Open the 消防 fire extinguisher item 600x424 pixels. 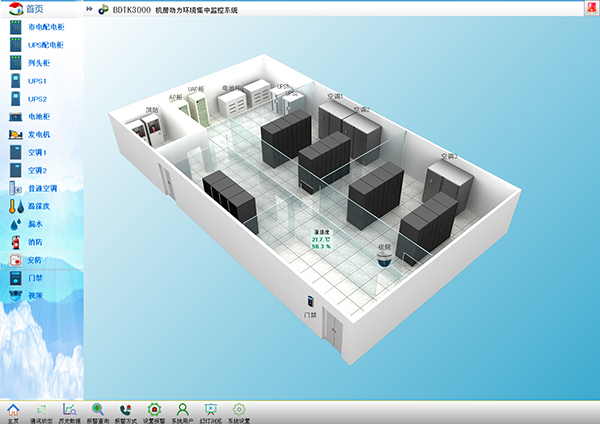click(x=32, y=242)
